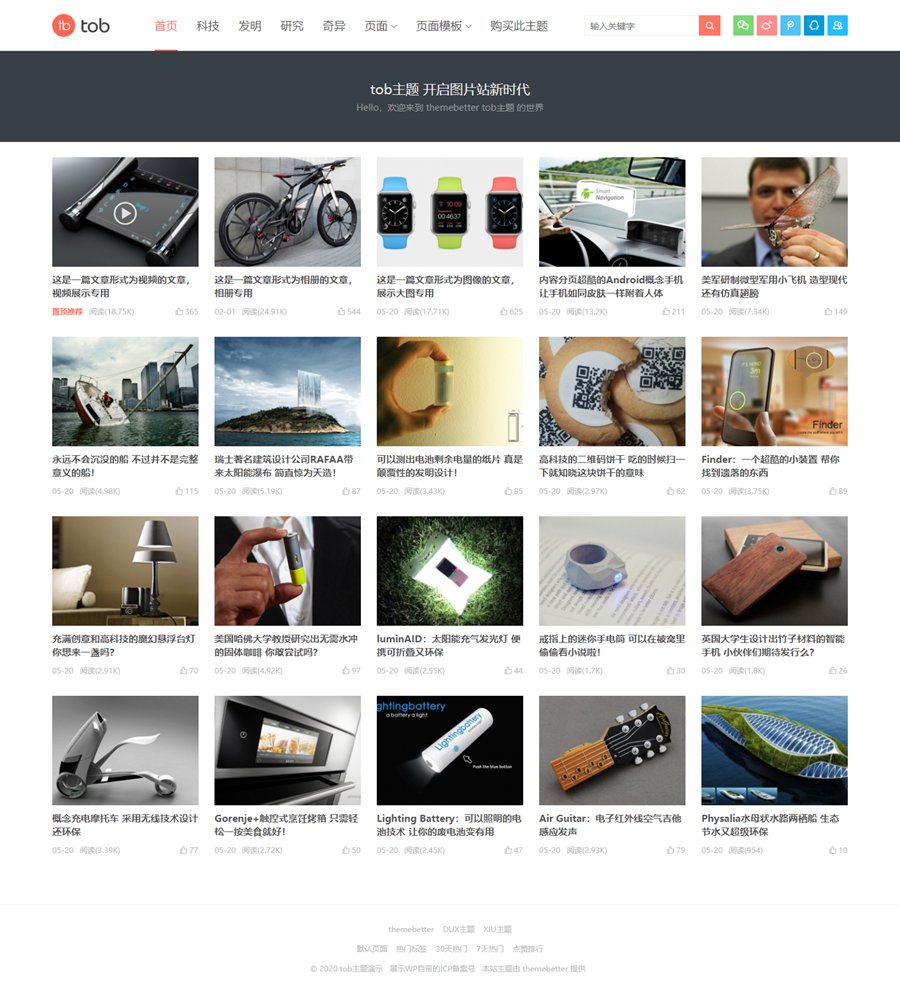900x1002 pixels.
Task: Click the user group icon in header
Action: tap(837, 26)
